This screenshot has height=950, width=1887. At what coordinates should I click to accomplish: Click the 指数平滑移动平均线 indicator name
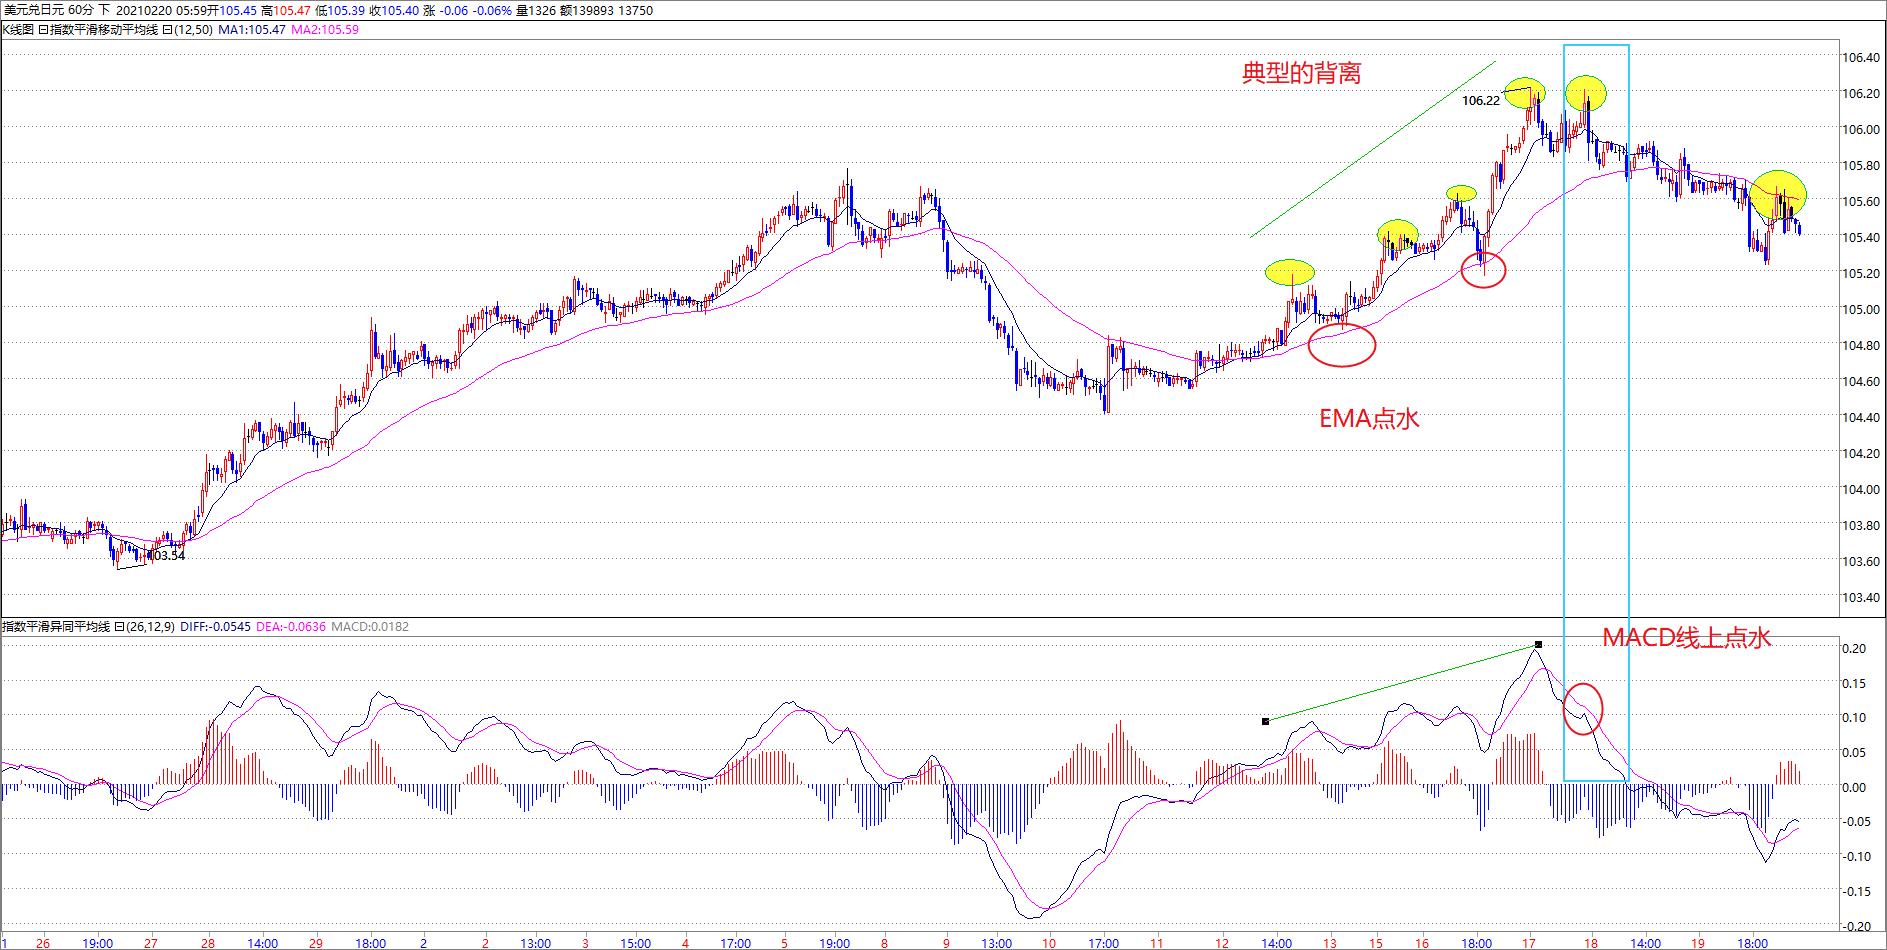click(x=104, y=30)
